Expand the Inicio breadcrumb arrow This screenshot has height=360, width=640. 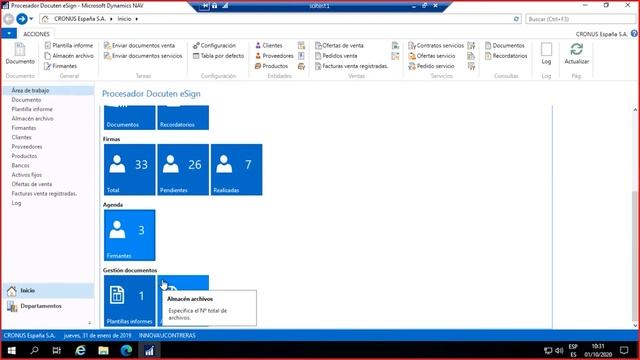coord(136,19)
